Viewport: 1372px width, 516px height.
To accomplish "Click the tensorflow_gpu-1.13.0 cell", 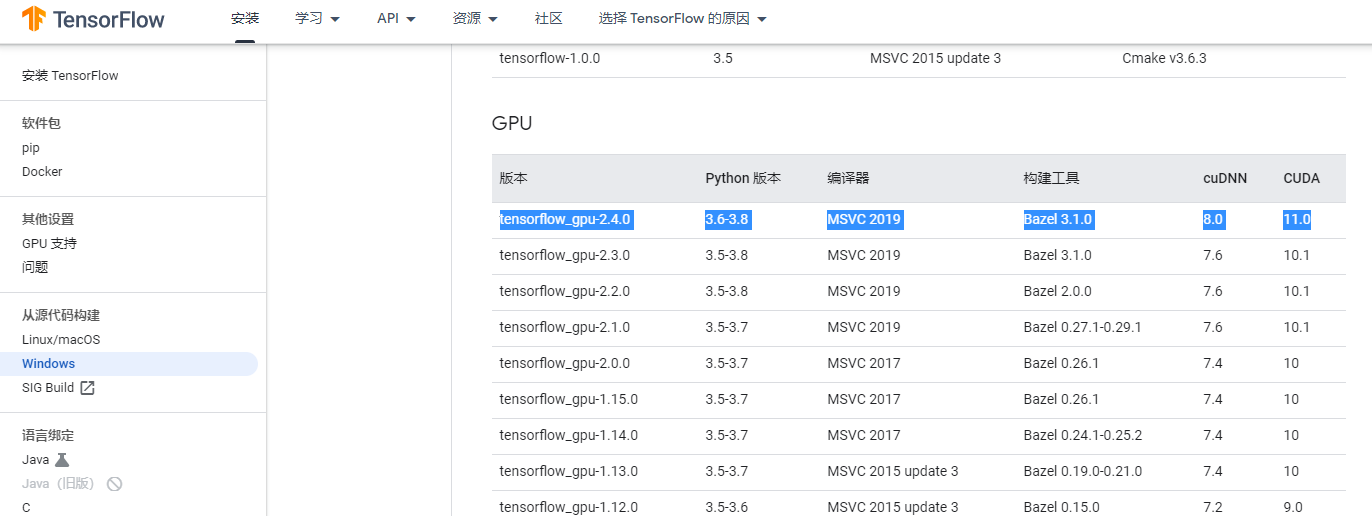I will tap(569, 471).
